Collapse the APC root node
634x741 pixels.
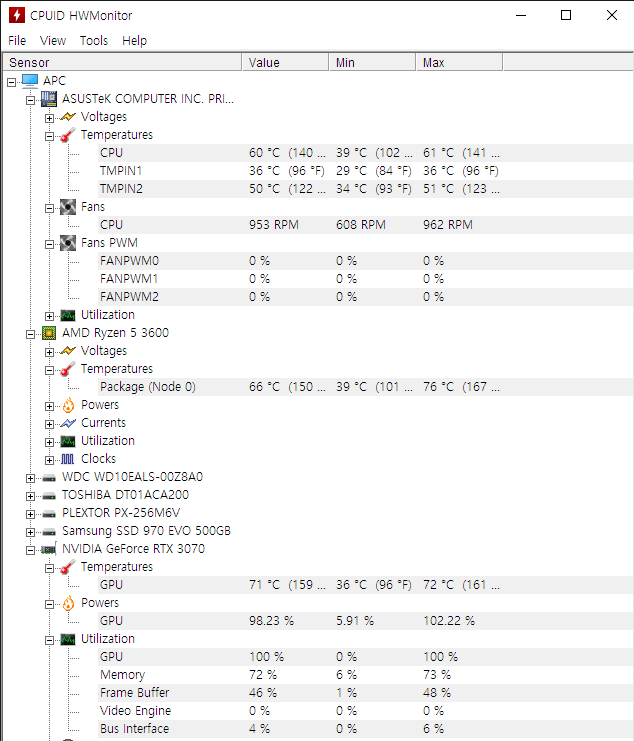(11, 82)
